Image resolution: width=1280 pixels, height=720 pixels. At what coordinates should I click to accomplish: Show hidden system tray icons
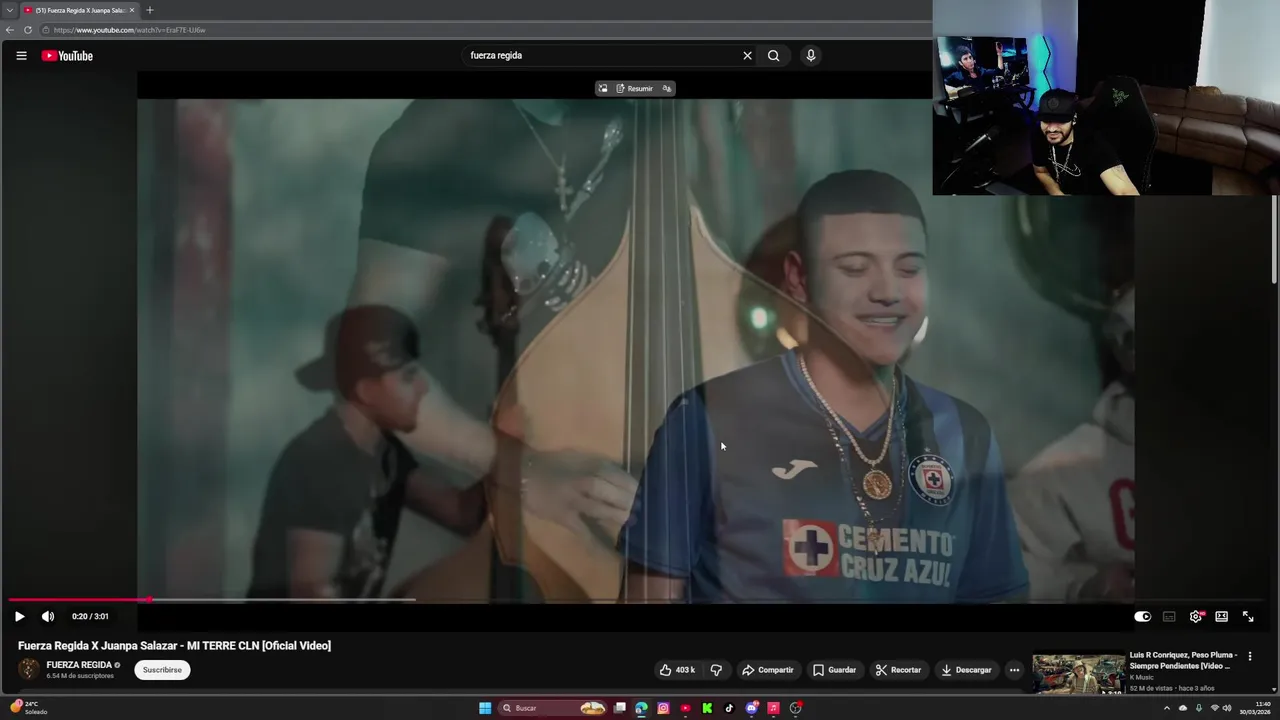pos(1166,708)
